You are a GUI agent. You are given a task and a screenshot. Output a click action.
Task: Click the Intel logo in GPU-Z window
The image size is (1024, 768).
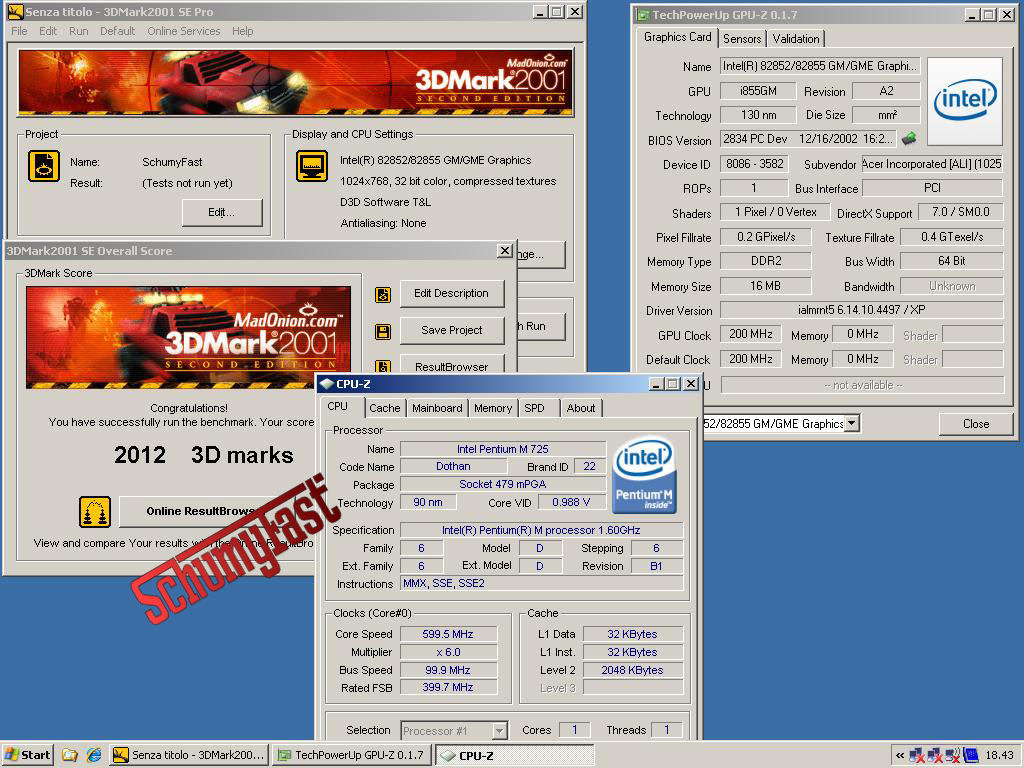(x=965, y=101)
